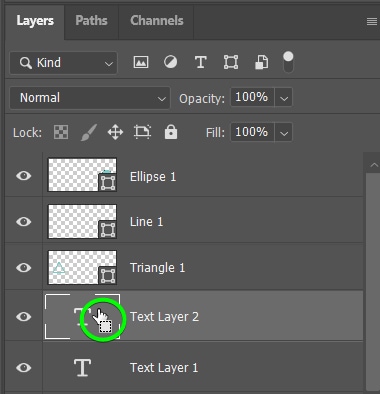
Task: Expand the Opacity slider arrow
Action: pyautogui.click(x=284, y=98)
